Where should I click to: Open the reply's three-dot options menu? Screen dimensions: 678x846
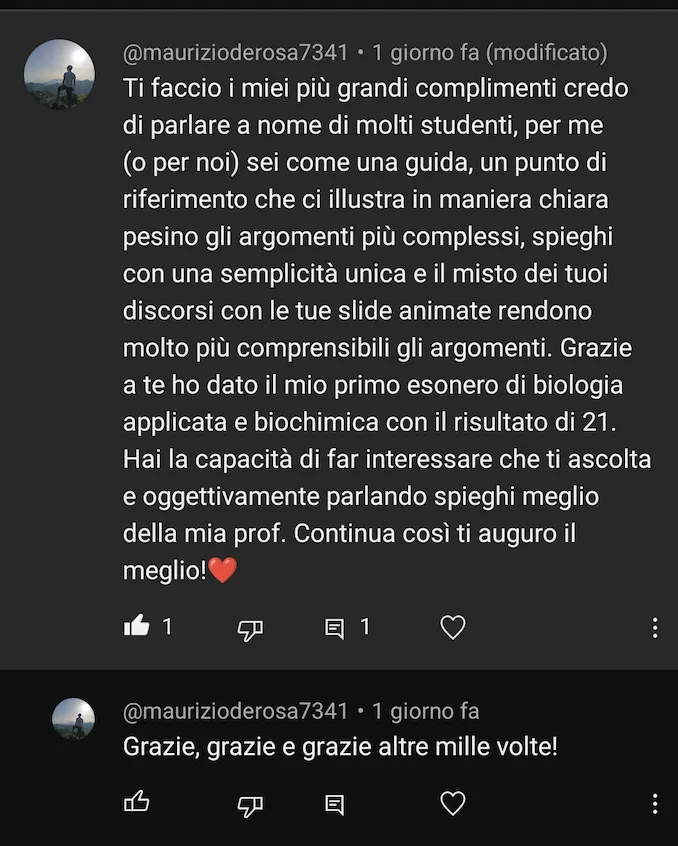pyautogui.click(x=655, y=804)
